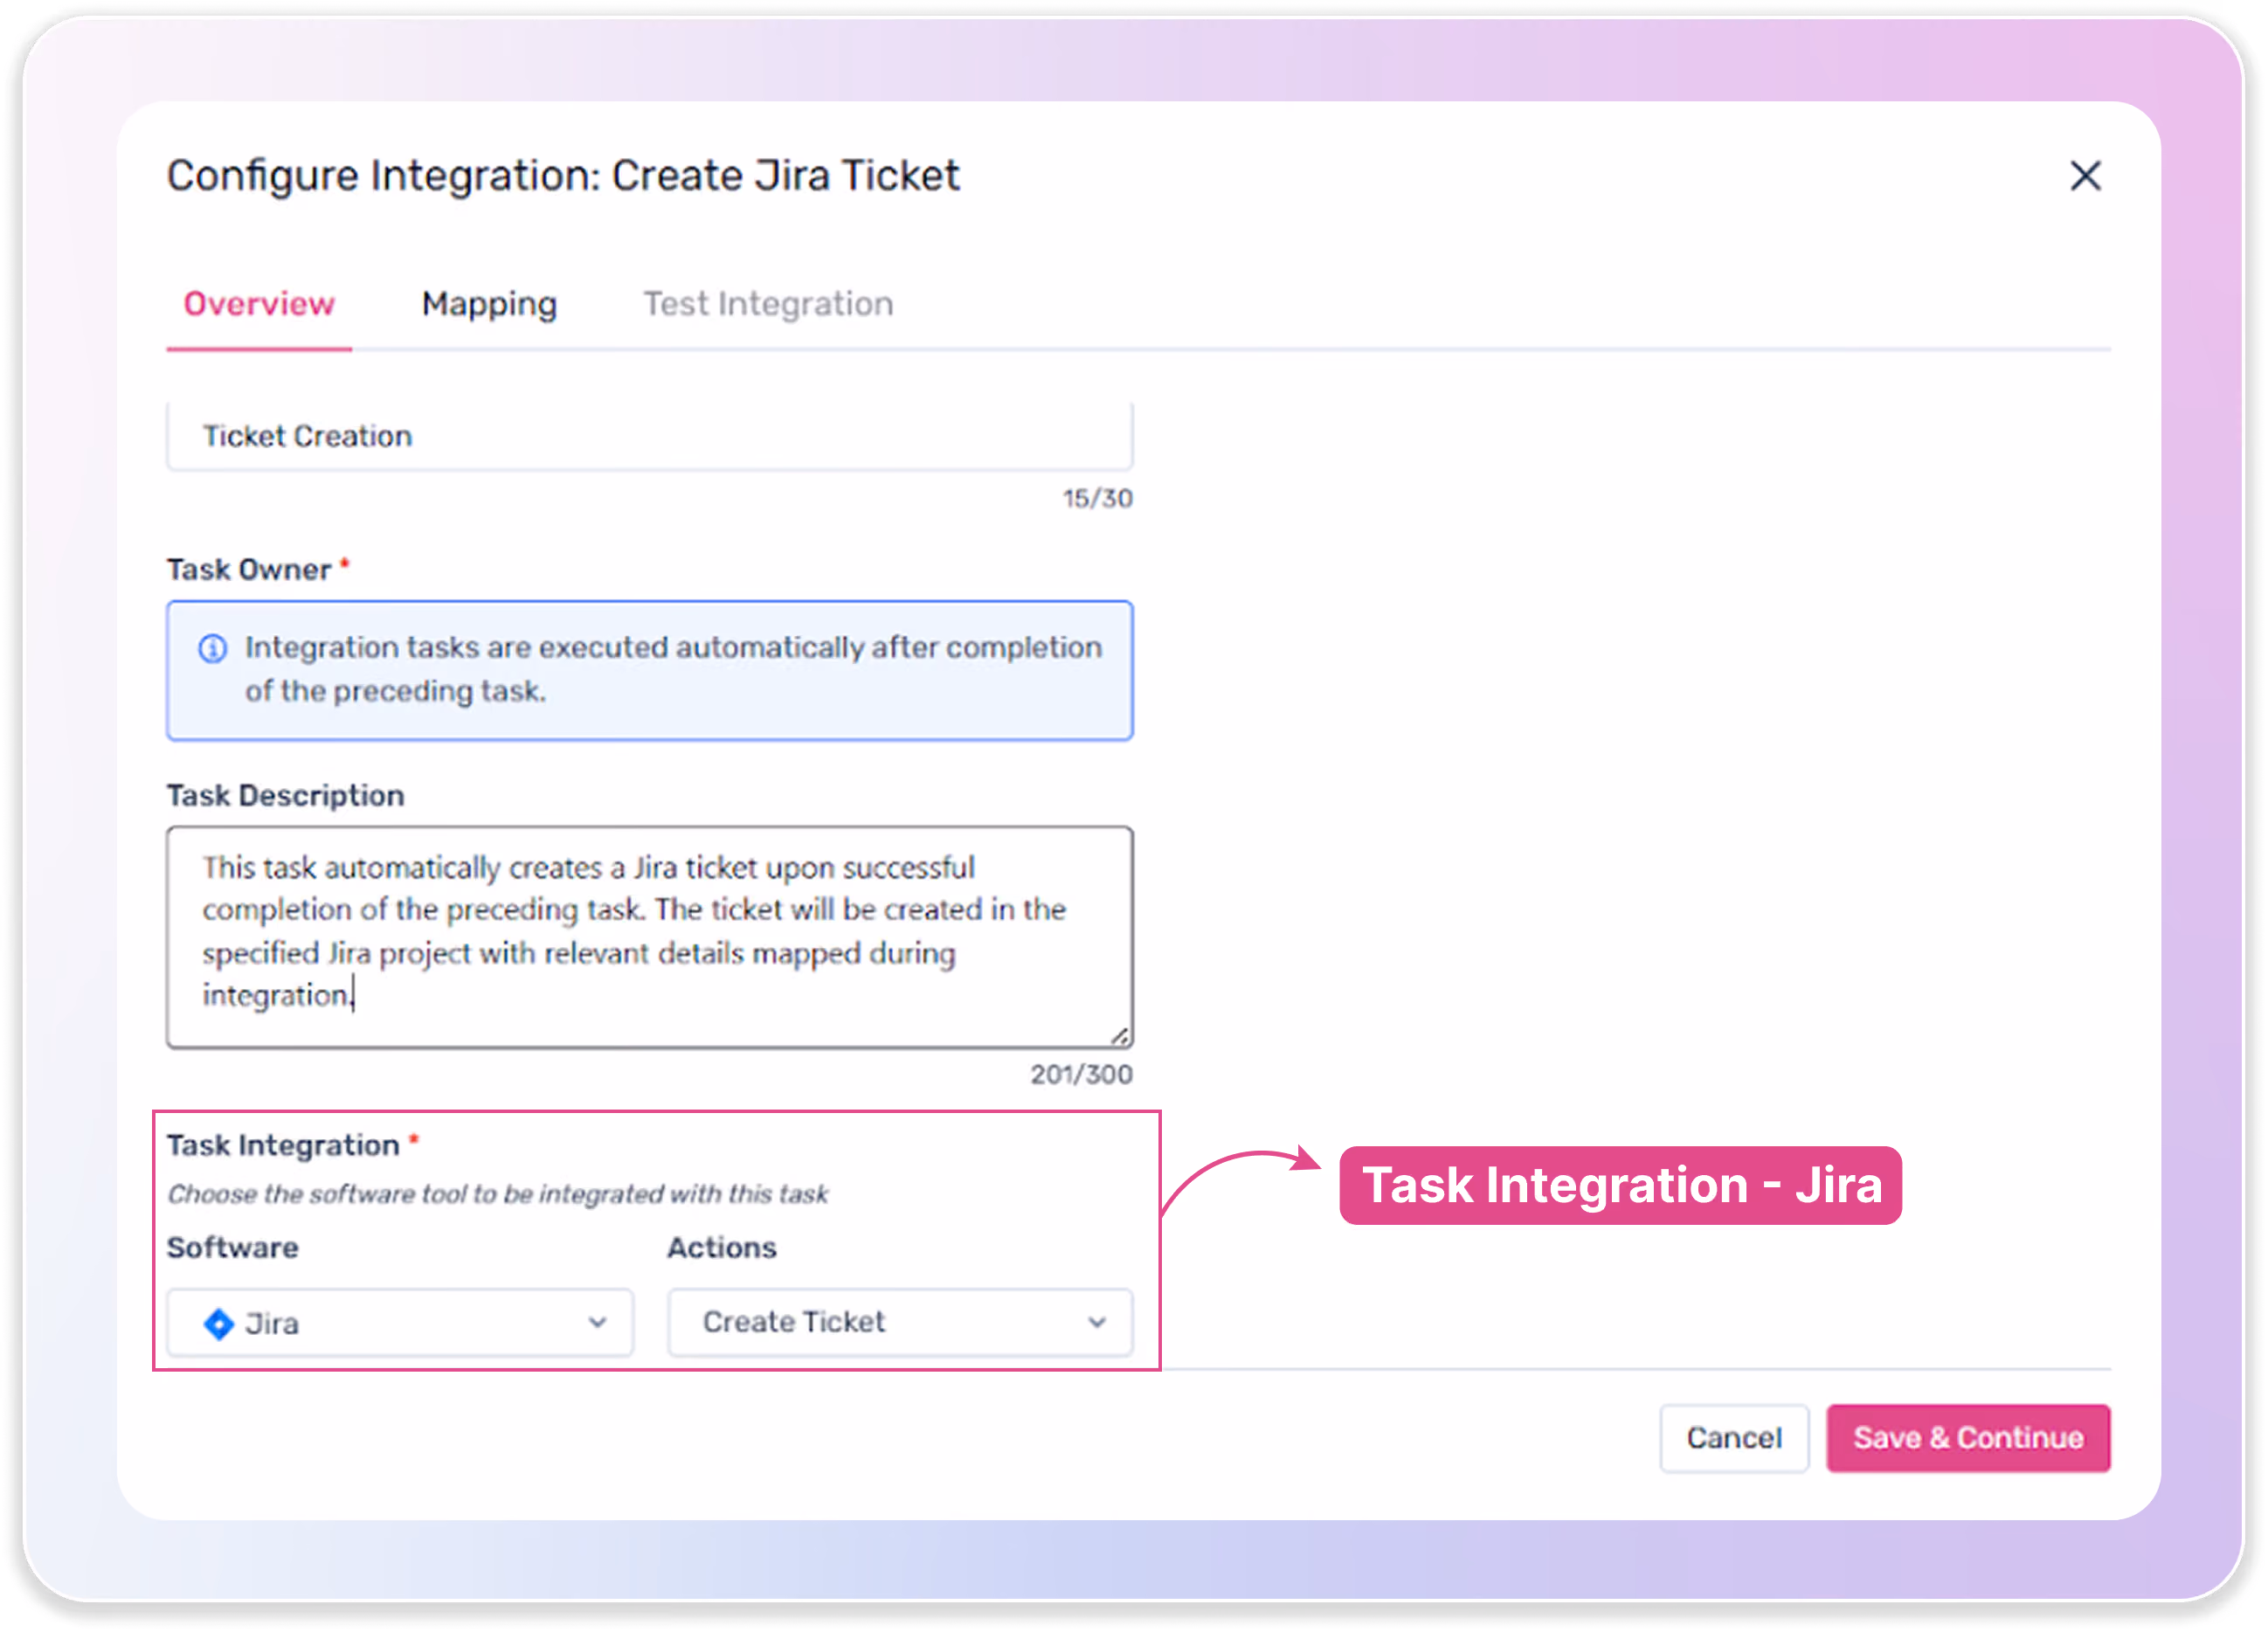Click the 15/30 character counter

[x=1097, y=498]
